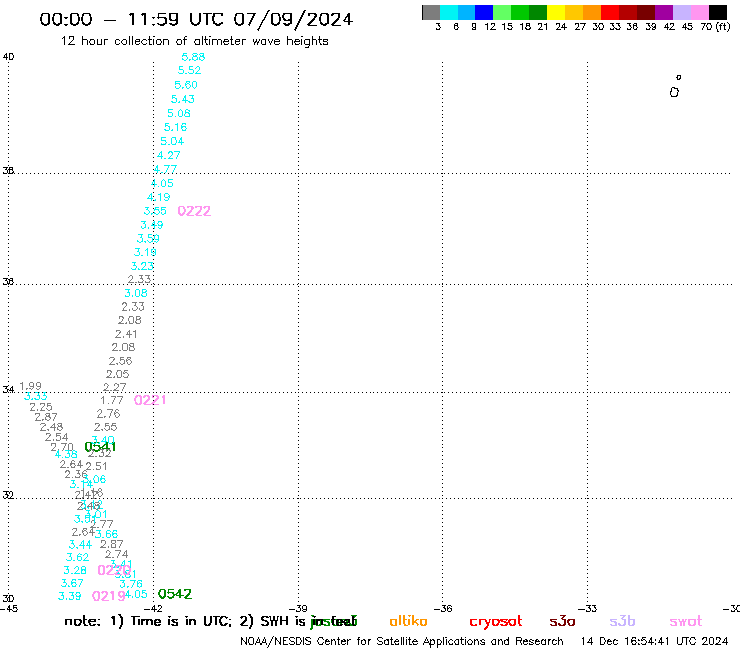
Task: Click the gray swatch in the color legend
Action: [x=431, y=12]
